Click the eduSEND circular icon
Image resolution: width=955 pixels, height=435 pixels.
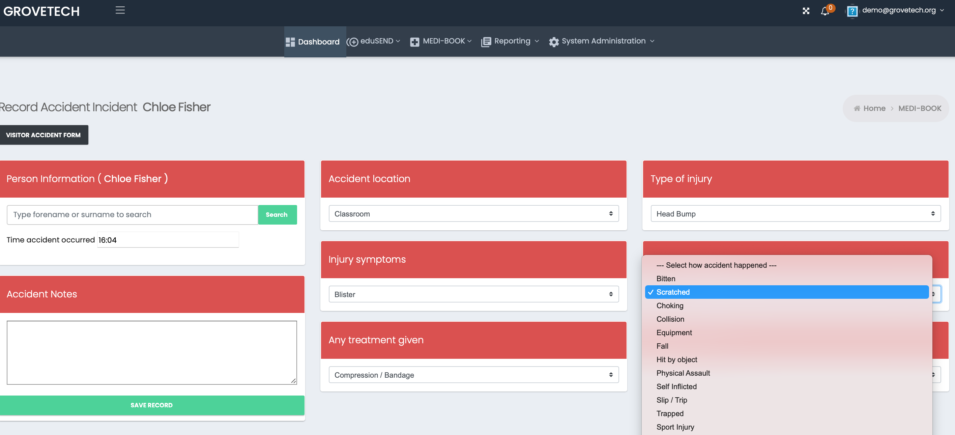[353, 42]
